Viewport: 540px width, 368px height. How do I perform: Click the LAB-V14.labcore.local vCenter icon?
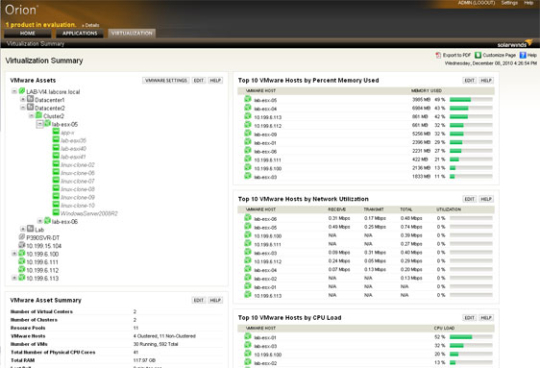[x=22, y=91]
